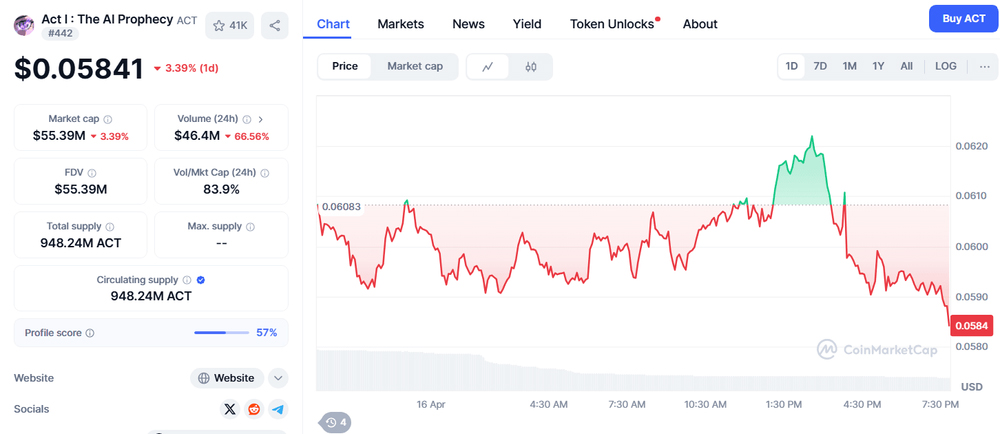This screenshot has height=434, width=1000.
Task: Open the Token Unlocks tab
Action: tap(612, 24)
